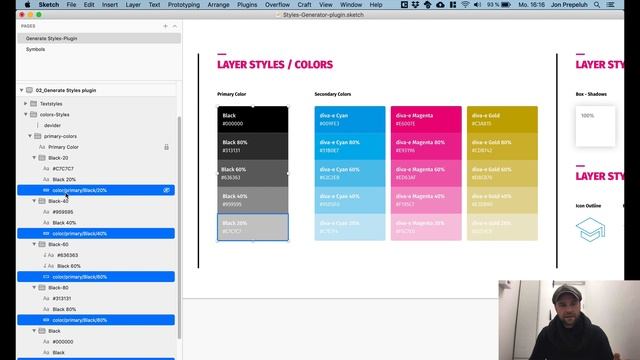Toggle lock on Primary Color layer
640x360 pixels.
click(x=167, y=147)
